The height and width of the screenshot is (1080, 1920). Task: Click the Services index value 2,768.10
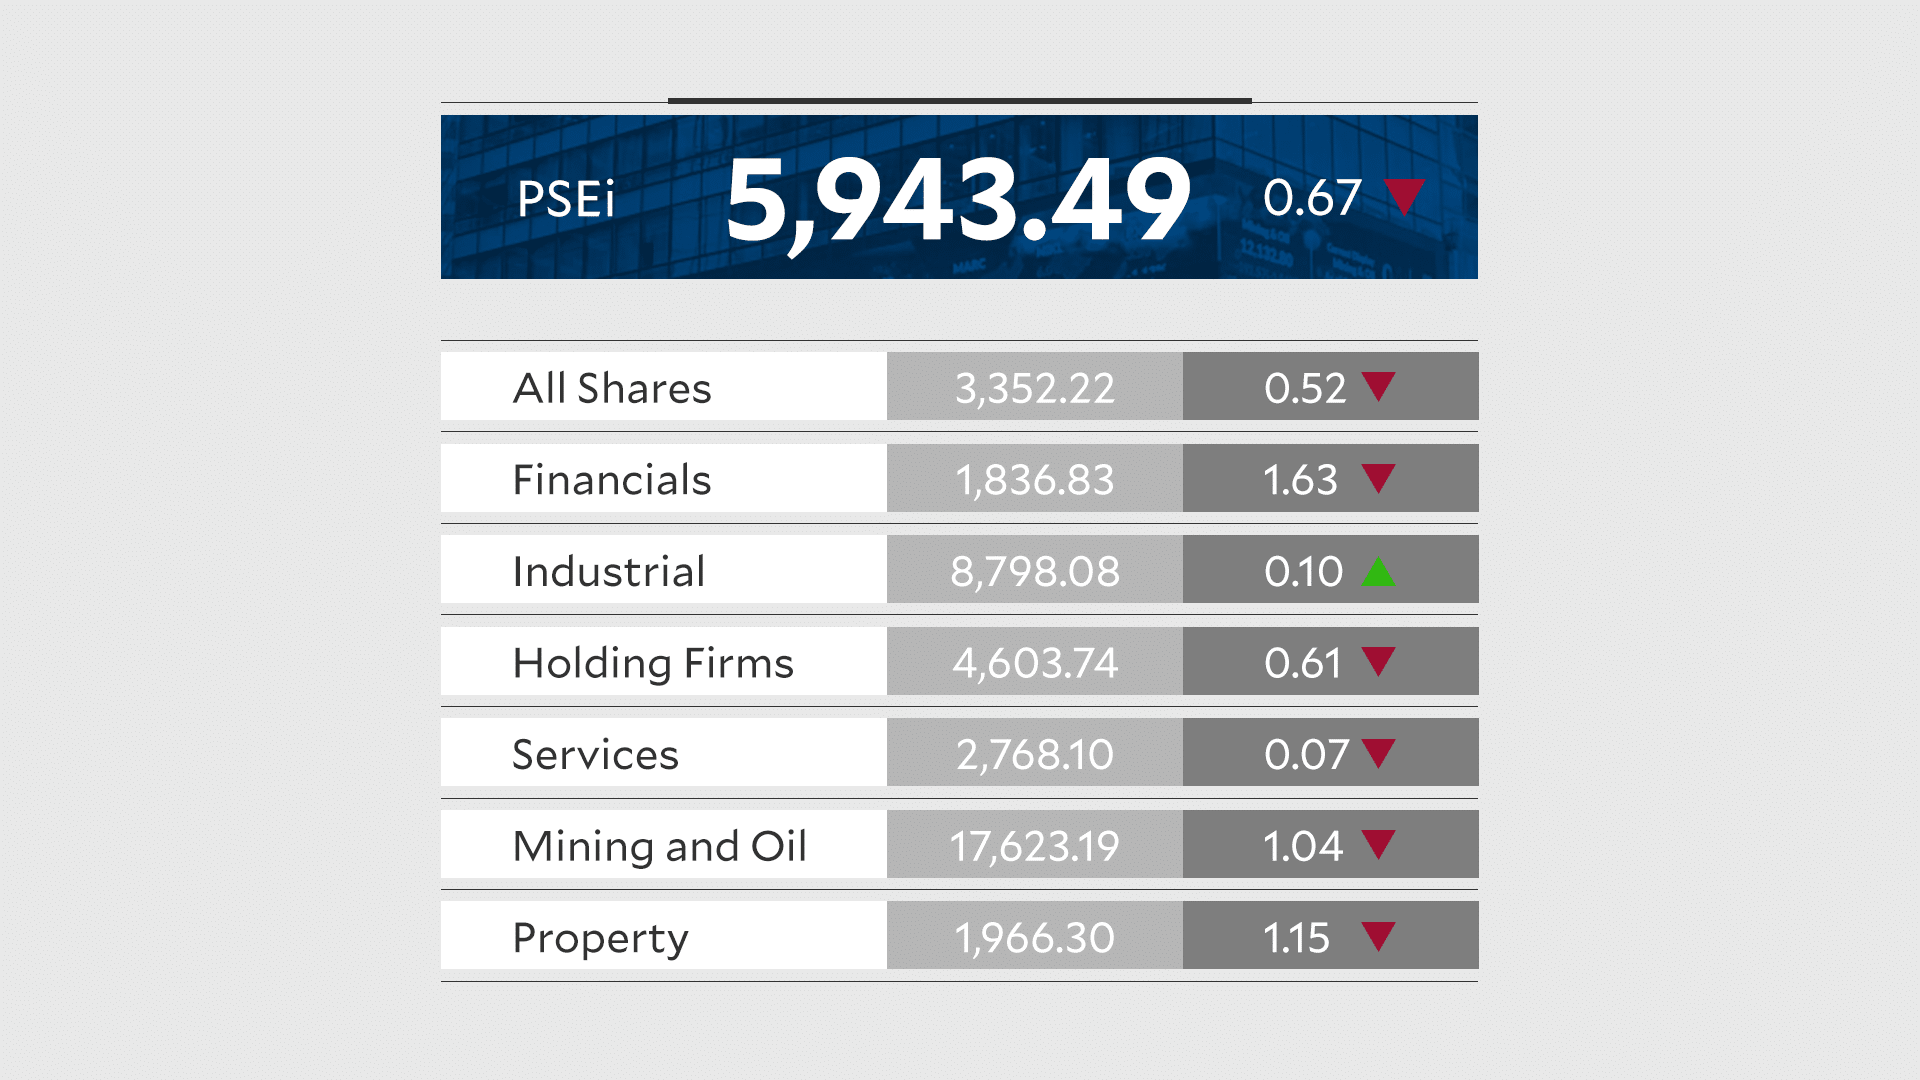(x=1035, y=754)
